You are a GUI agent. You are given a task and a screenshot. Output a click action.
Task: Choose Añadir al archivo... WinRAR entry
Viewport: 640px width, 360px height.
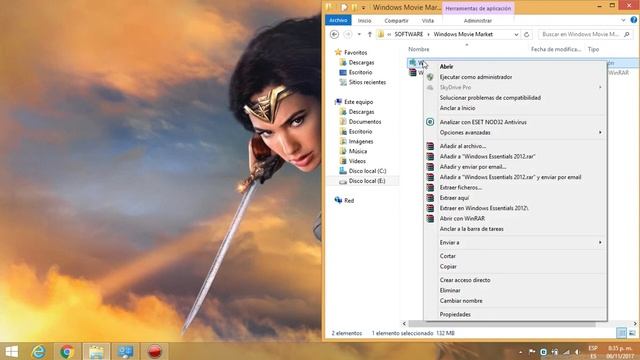click(x=515, y=146)
